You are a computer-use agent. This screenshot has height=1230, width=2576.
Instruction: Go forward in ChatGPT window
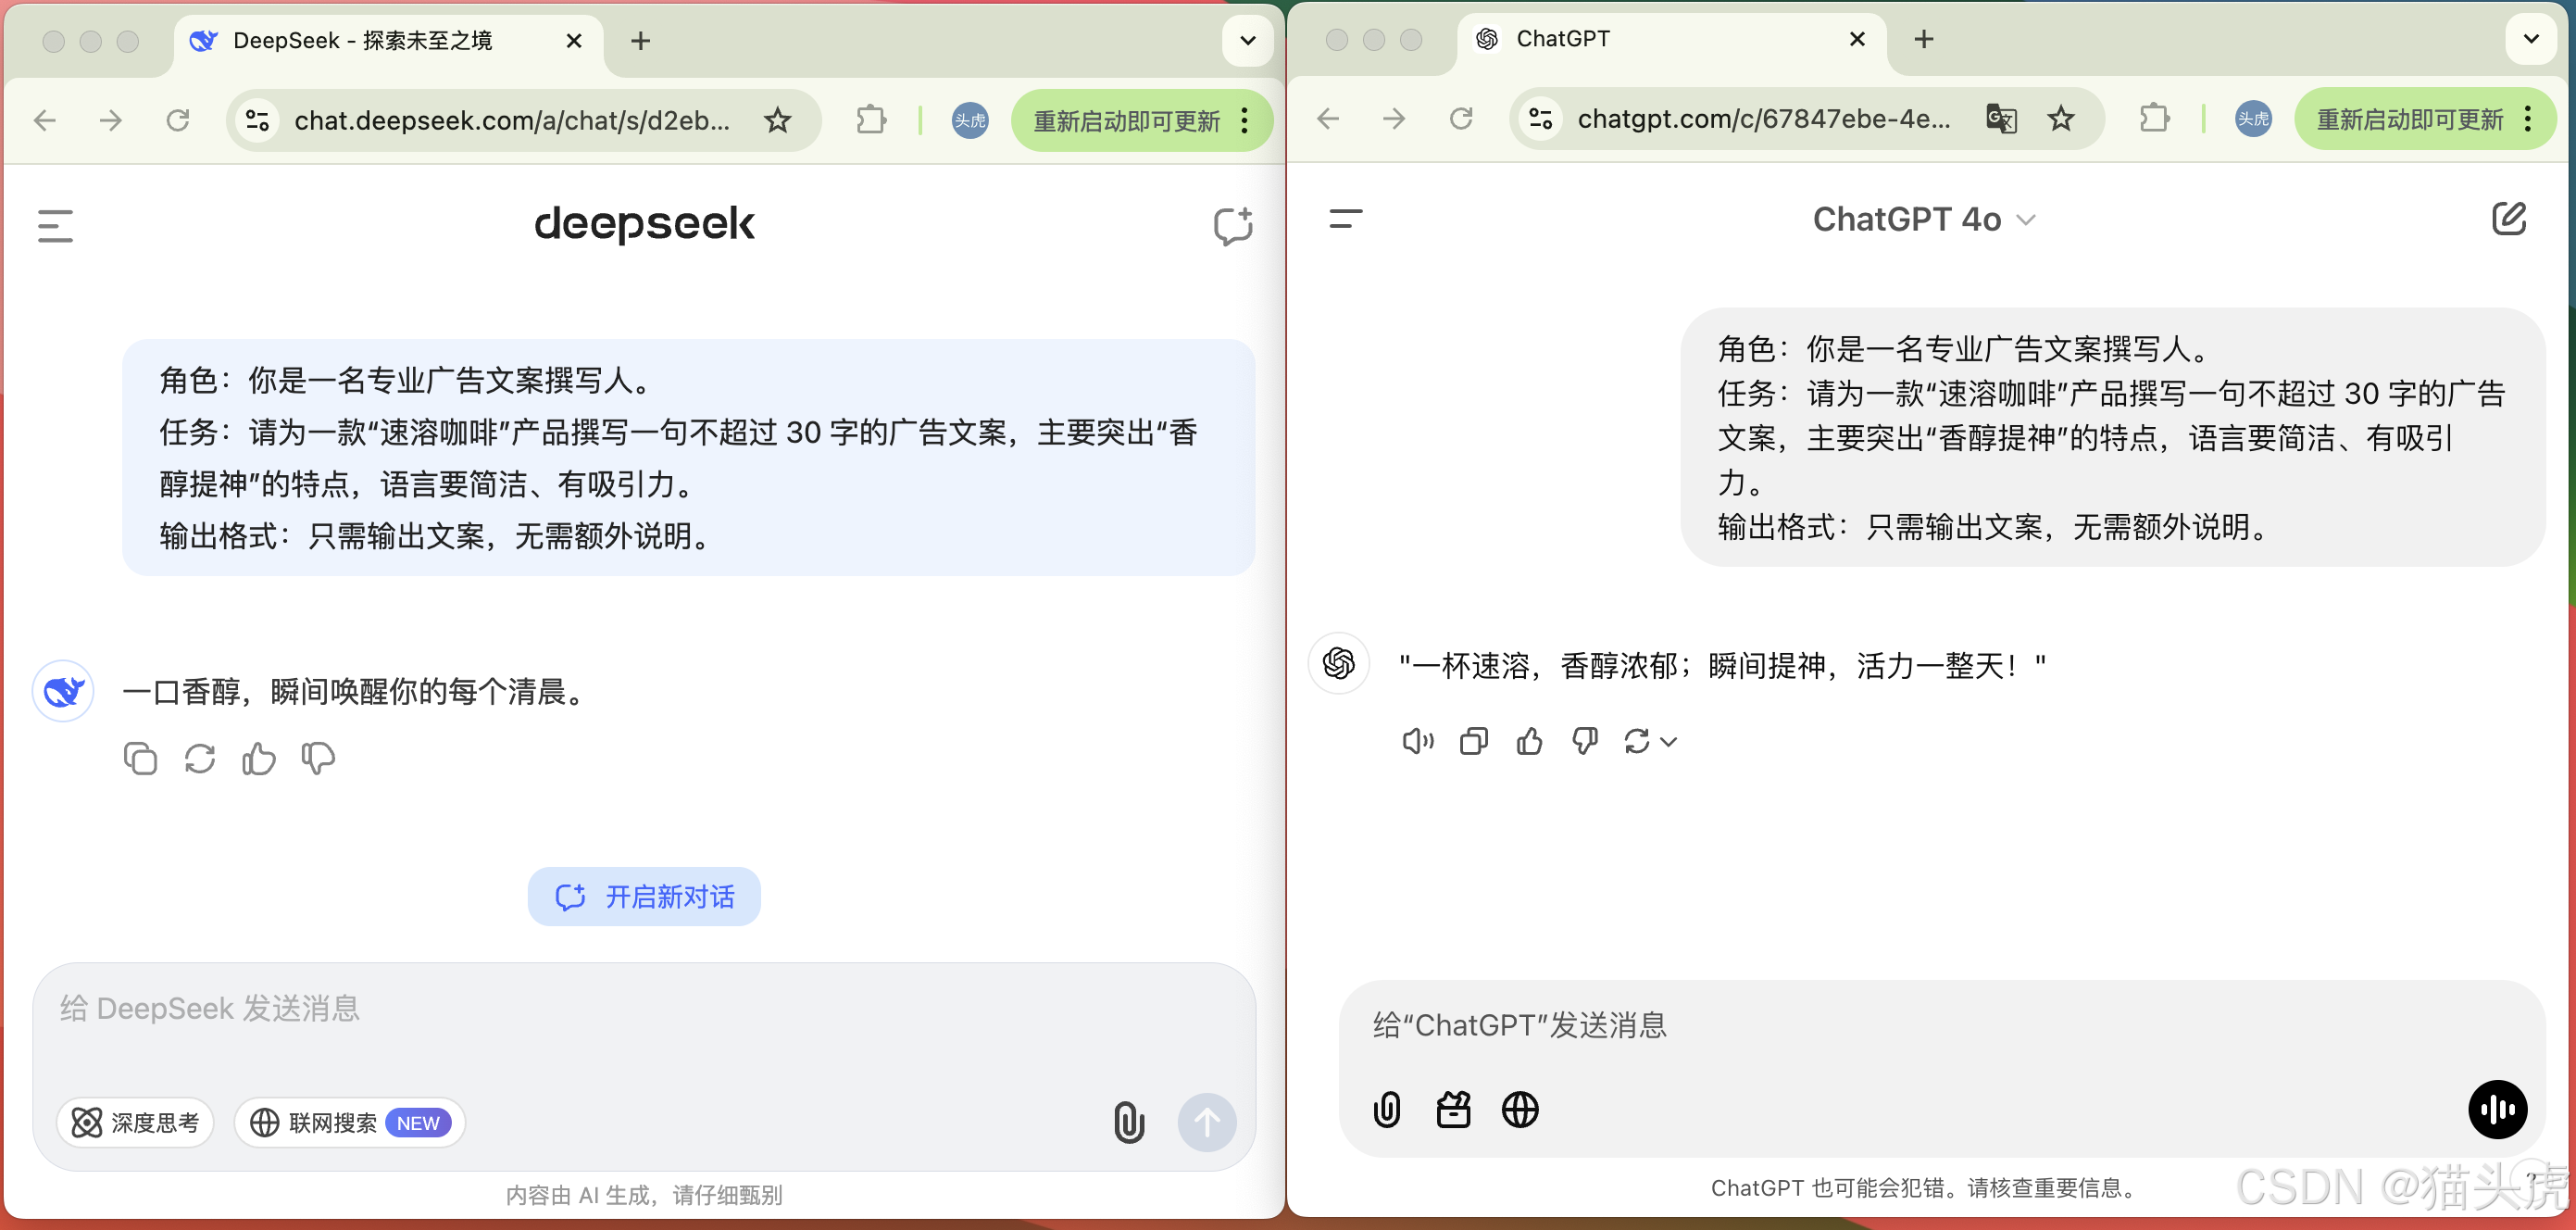coord(1394,119)
